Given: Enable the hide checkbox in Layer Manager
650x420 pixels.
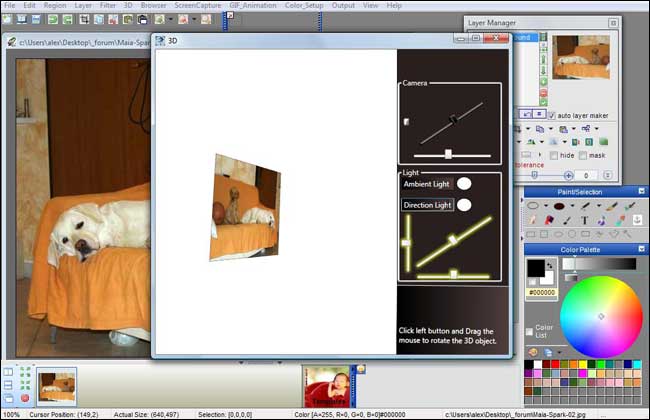Looking at the screenshot, I should (x=555, y=156).
